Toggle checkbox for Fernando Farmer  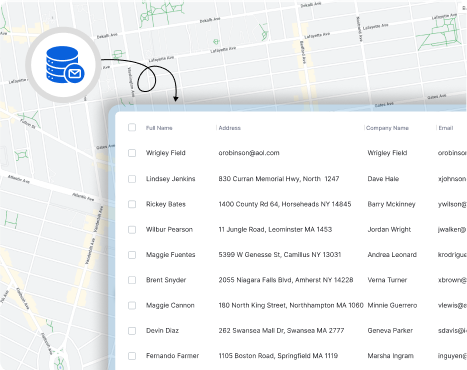132,356
